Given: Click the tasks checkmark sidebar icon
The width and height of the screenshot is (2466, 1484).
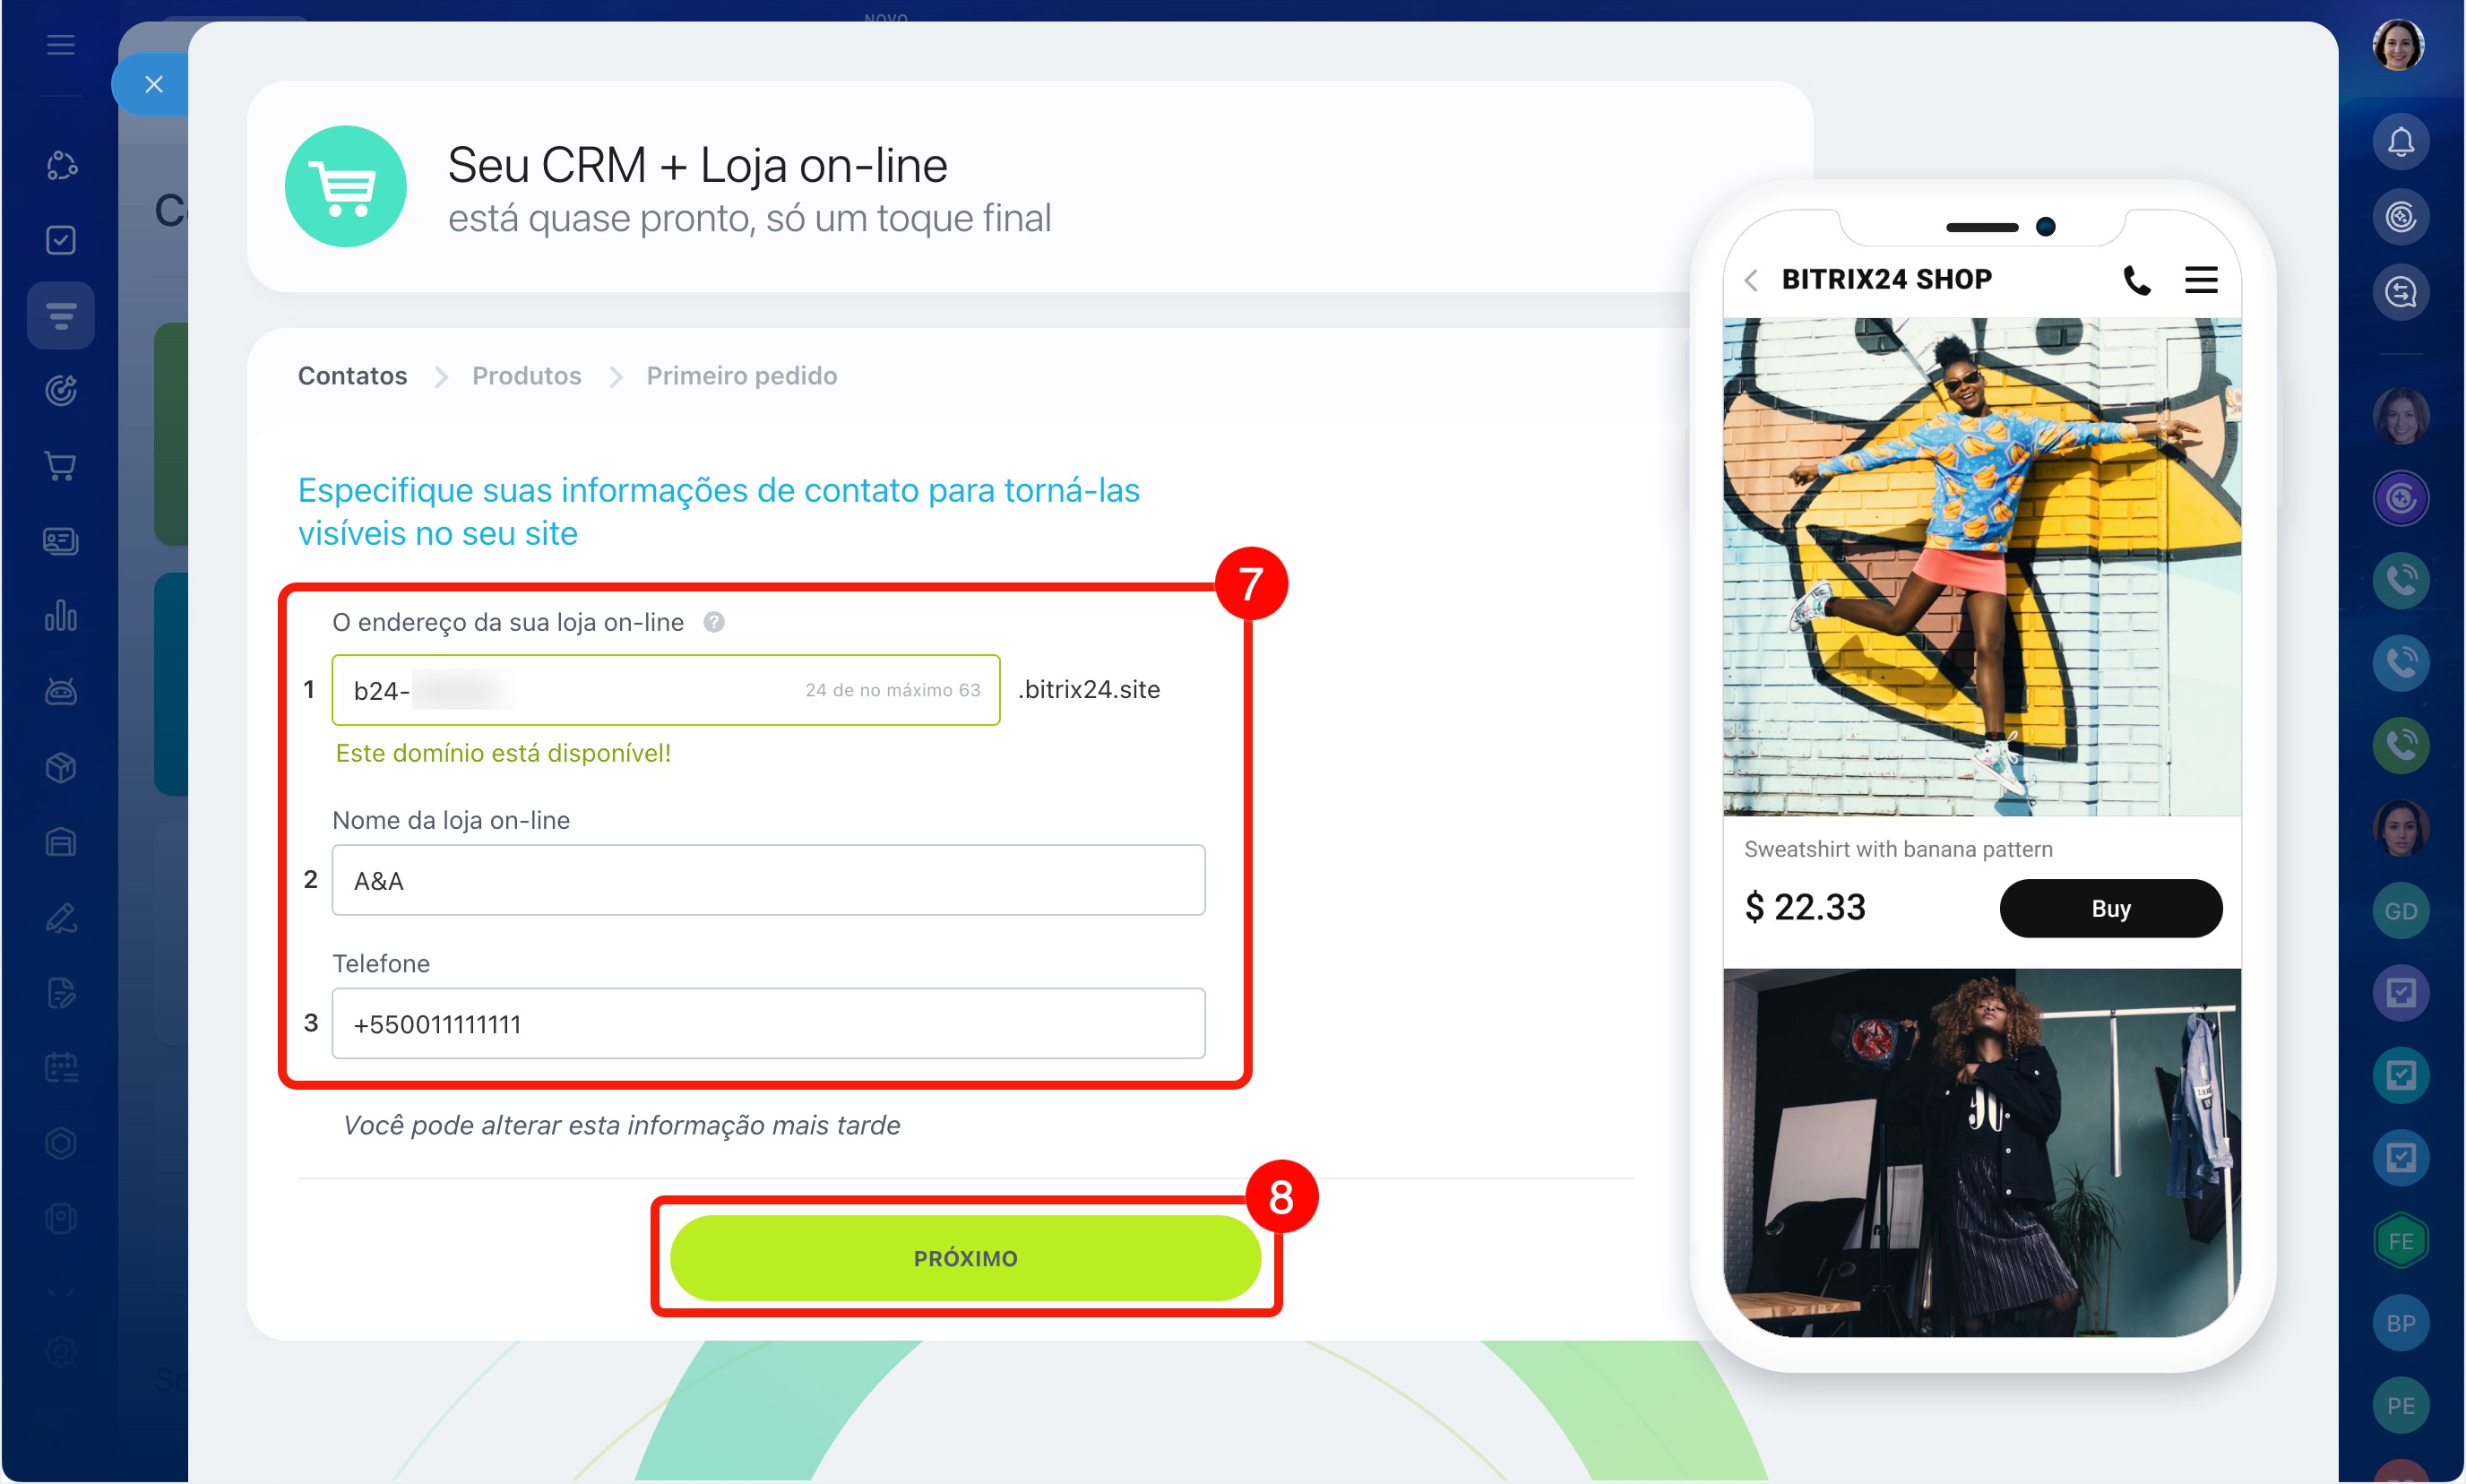Looking at the screenshot, I should click(x=61, y=240).
